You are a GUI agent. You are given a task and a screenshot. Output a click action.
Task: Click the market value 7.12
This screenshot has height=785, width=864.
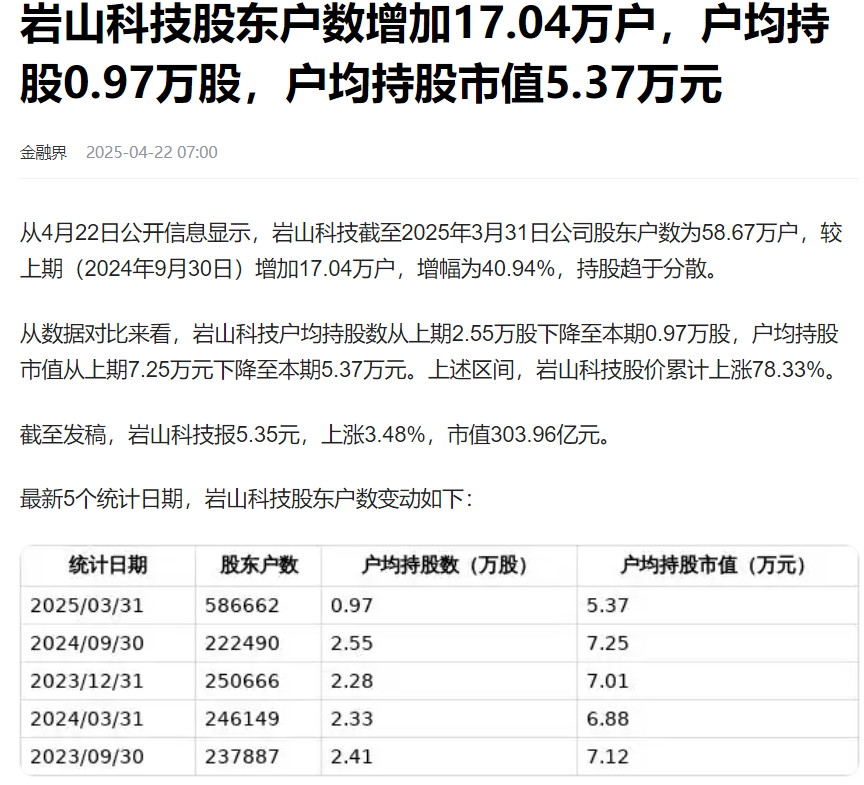point(608,757)
